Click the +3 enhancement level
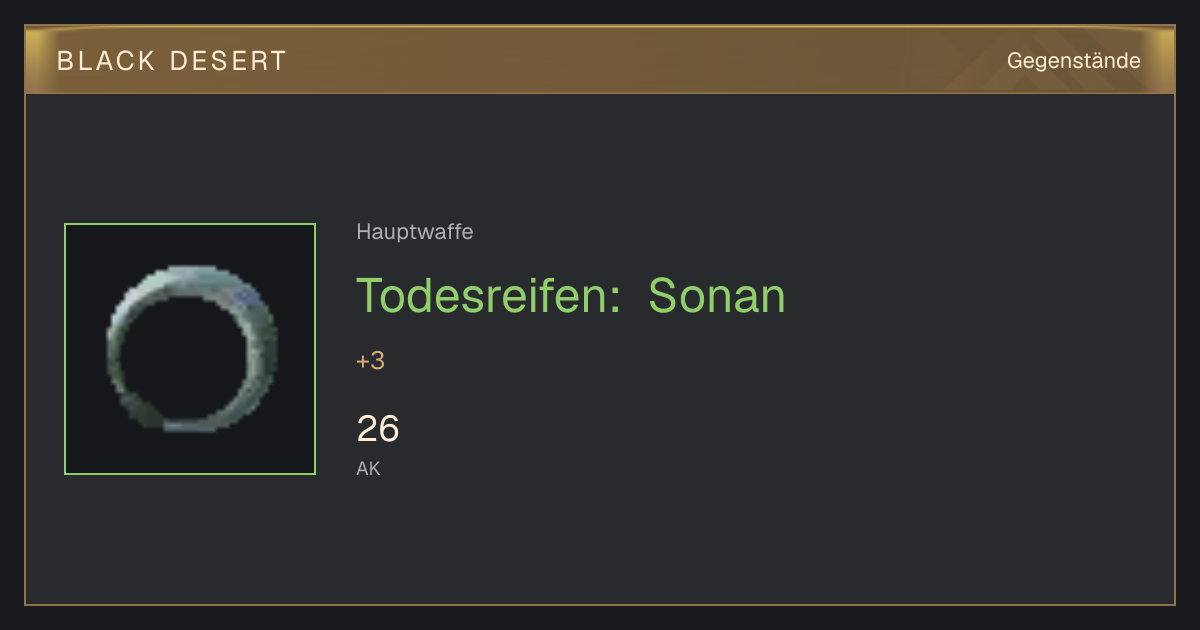This screenshot has height=630, width=1200. tap(370, 361)
